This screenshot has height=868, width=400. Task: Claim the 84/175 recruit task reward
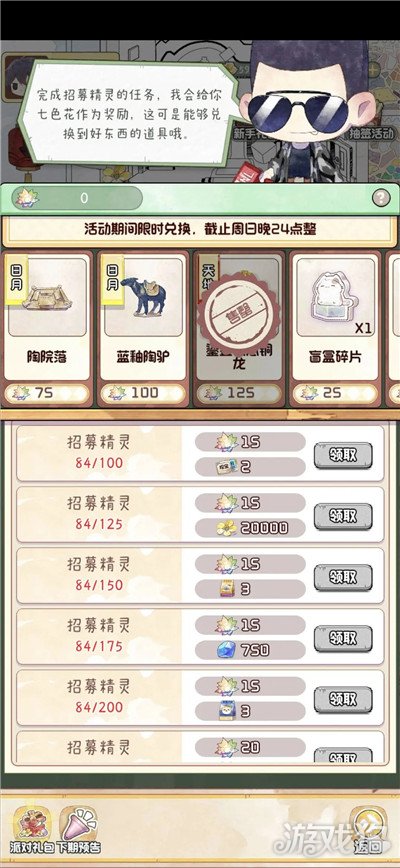[343, 638]
